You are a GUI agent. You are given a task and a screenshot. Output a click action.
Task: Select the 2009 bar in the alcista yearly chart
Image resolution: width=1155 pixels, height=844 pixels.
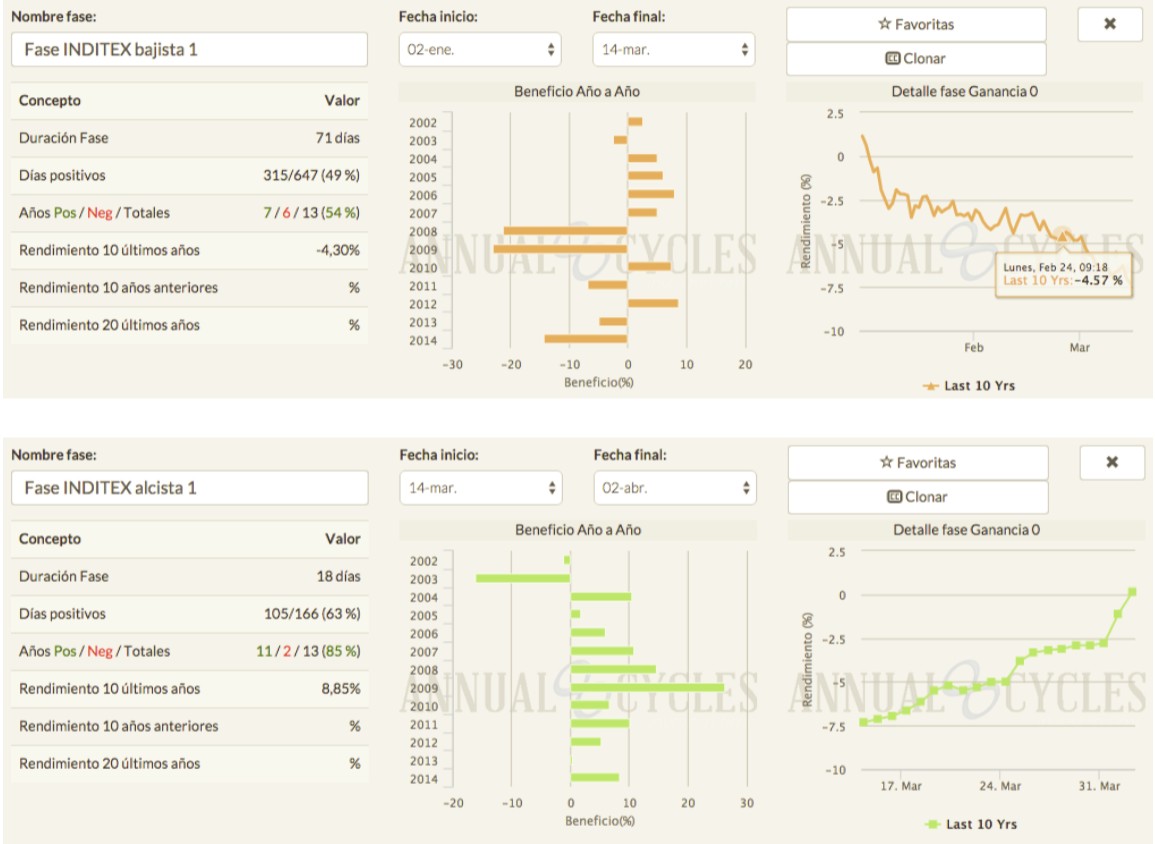[647, 687]
